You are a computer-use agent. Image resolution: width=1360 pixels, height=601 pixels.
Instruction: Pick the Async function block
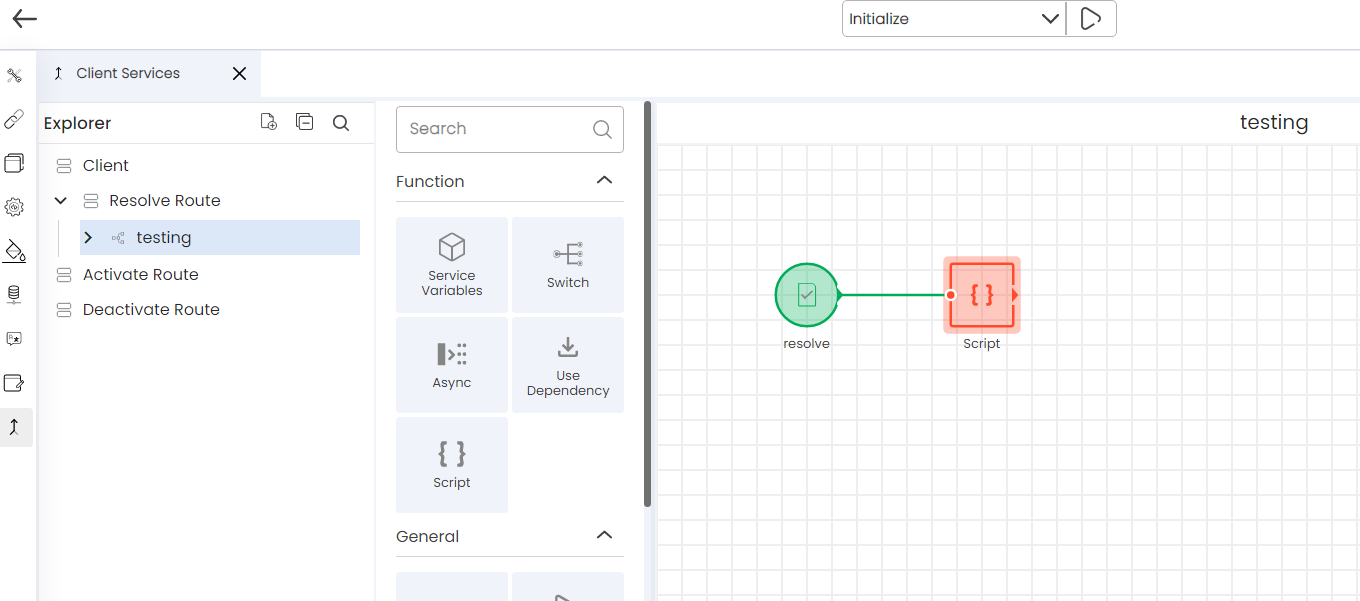pyautogui.click(x=452, y=365)
